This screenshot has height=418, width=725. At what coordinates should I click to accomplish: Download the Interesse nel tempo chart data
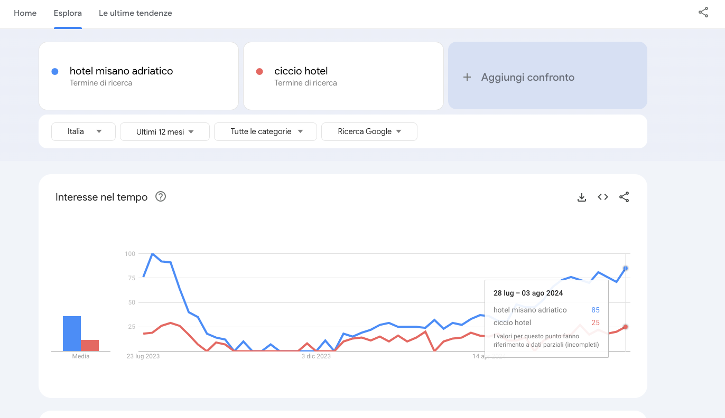[581, 197]
